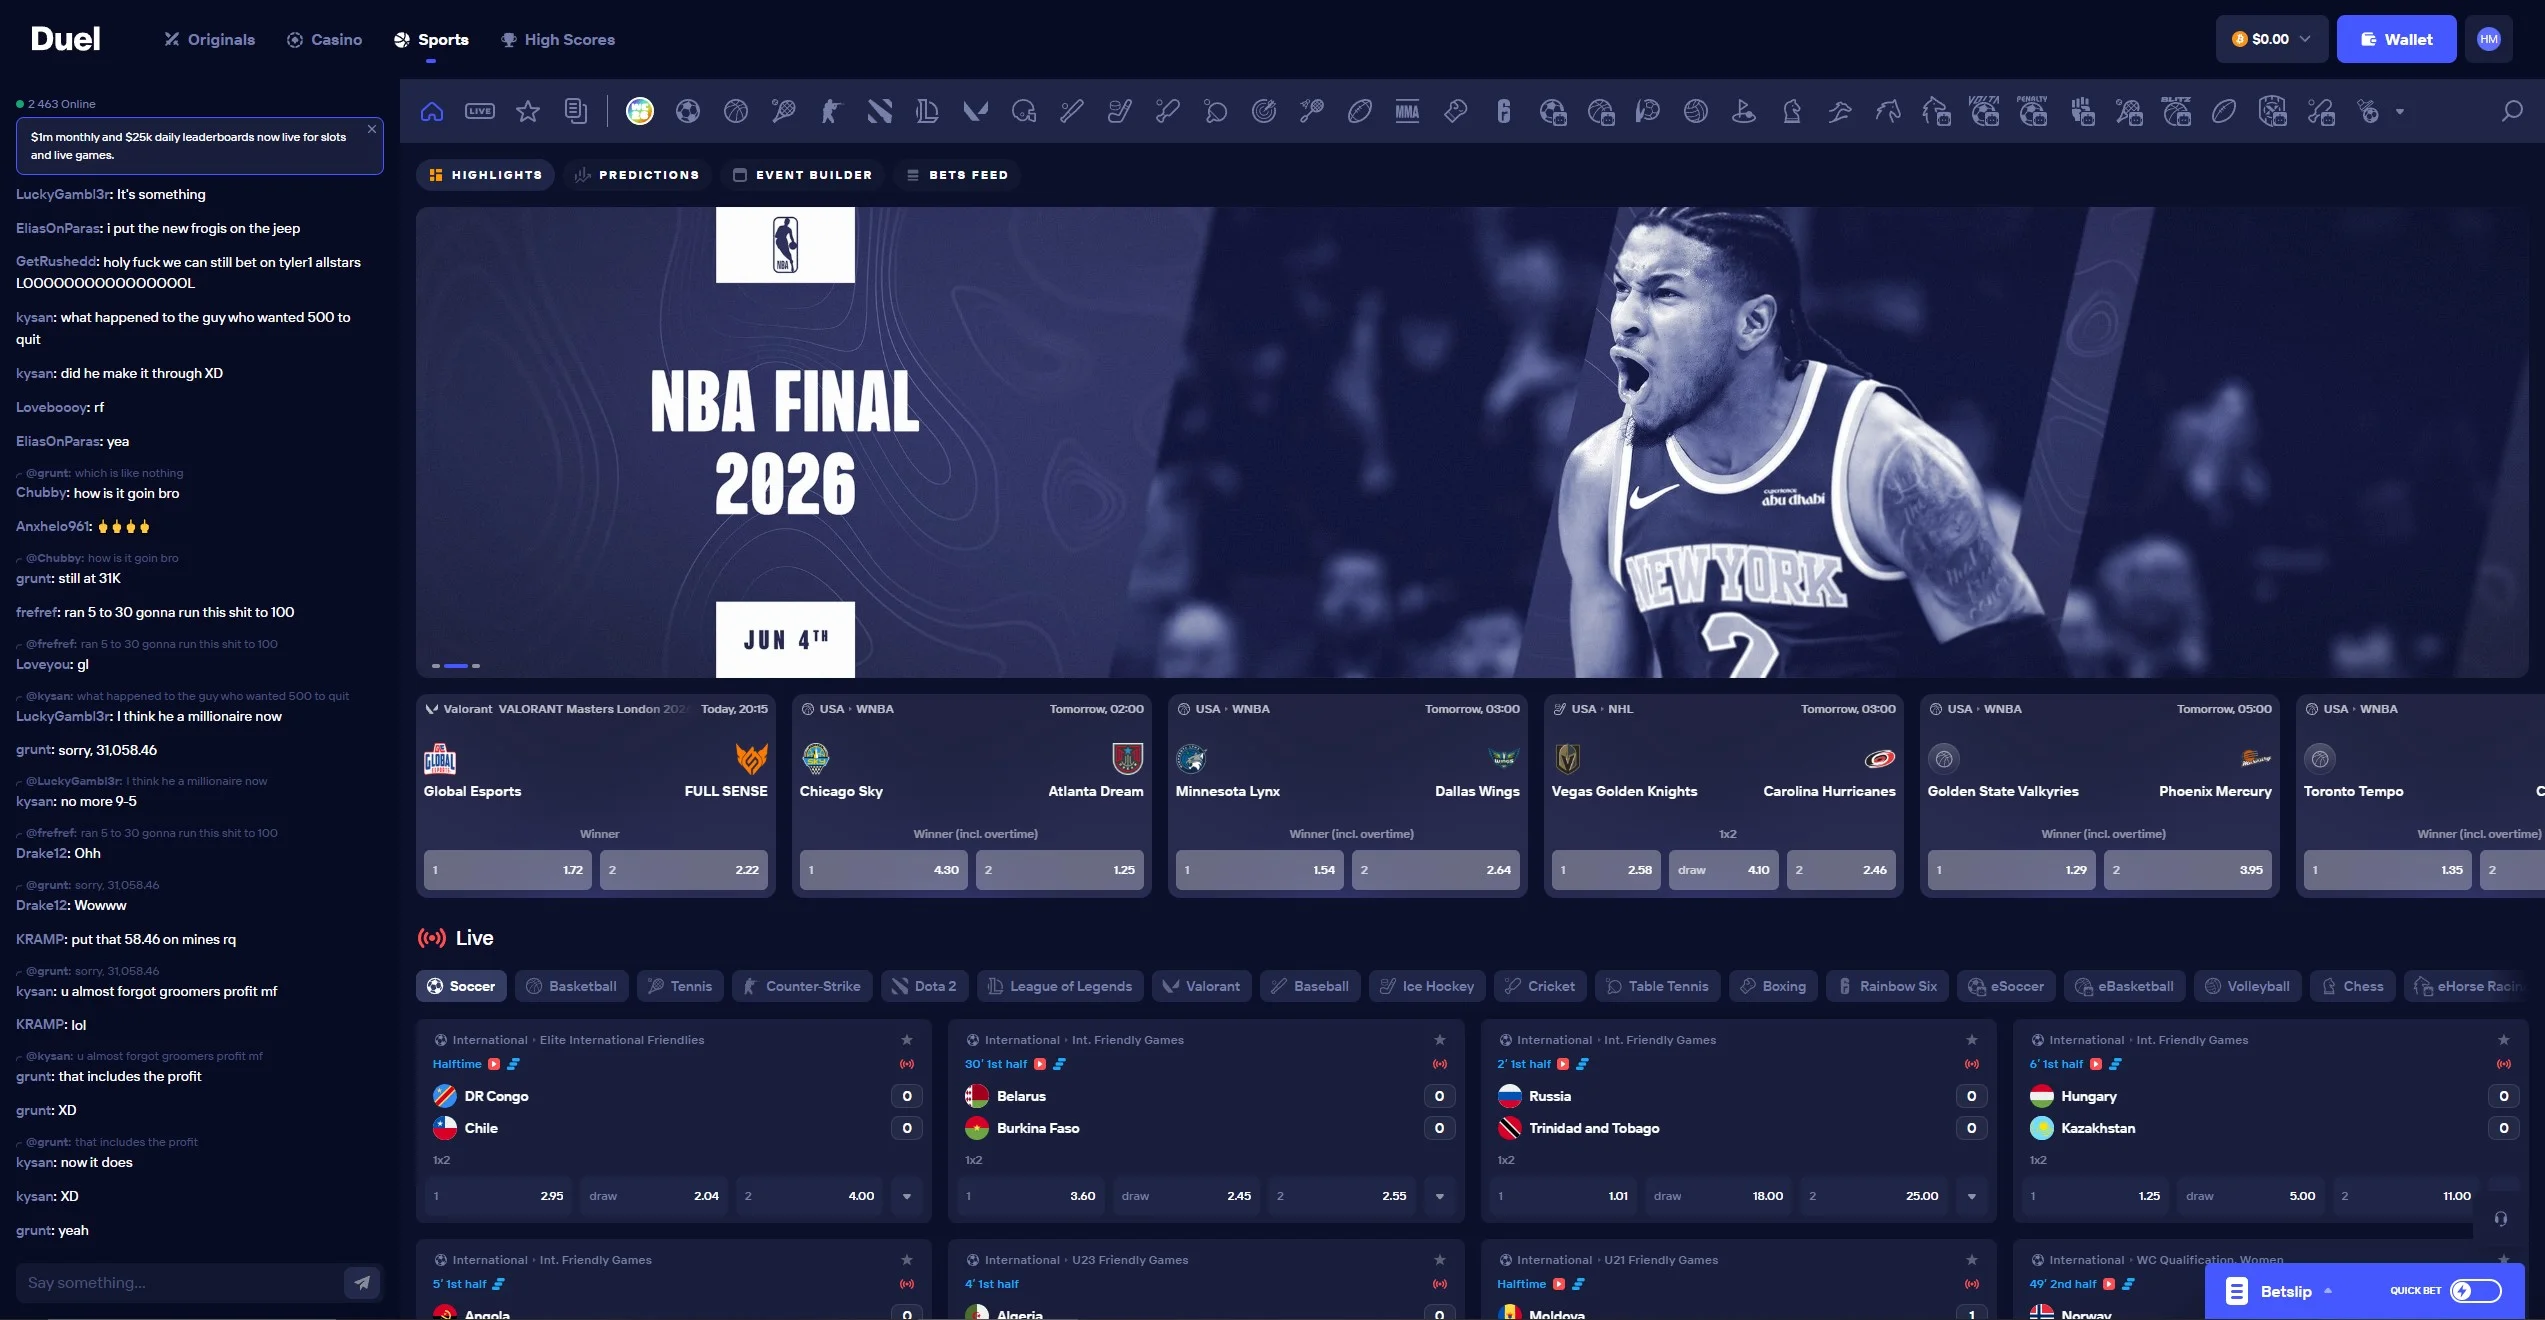Open the LIVE events icon
2545x1320 pixels.
click(x=480, y=111)
